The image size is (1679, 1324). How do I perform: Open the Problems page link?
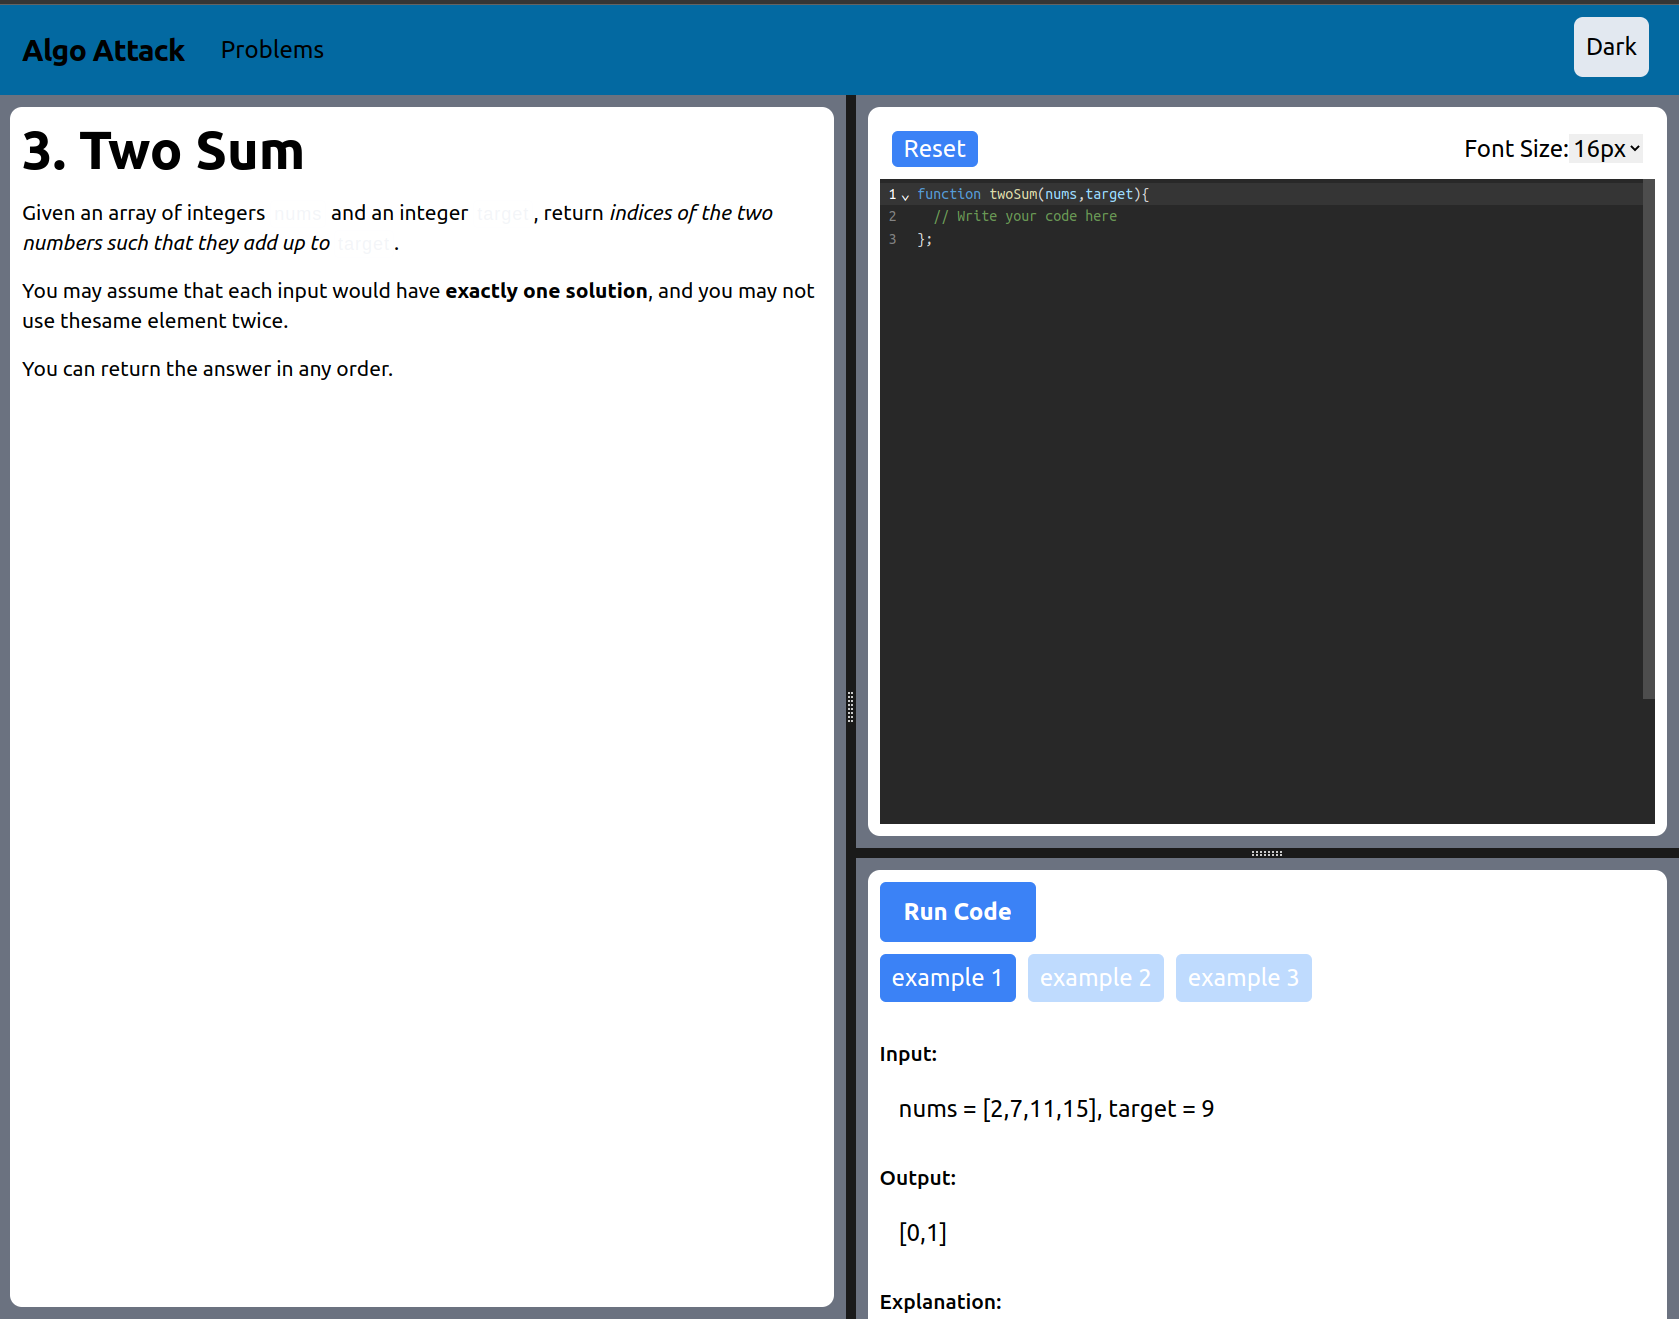pos(272,50)
